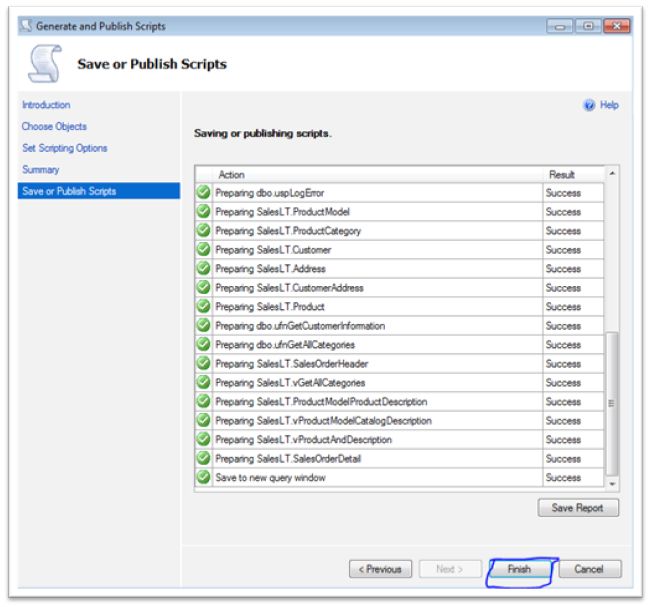
Task: Select the 'Save to new query window' text
Action: pos(270,478)
